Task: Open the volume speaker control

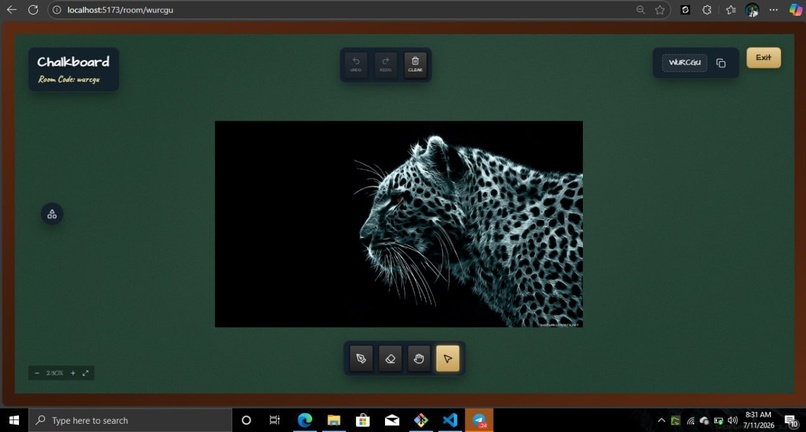Action: point(733,421)
